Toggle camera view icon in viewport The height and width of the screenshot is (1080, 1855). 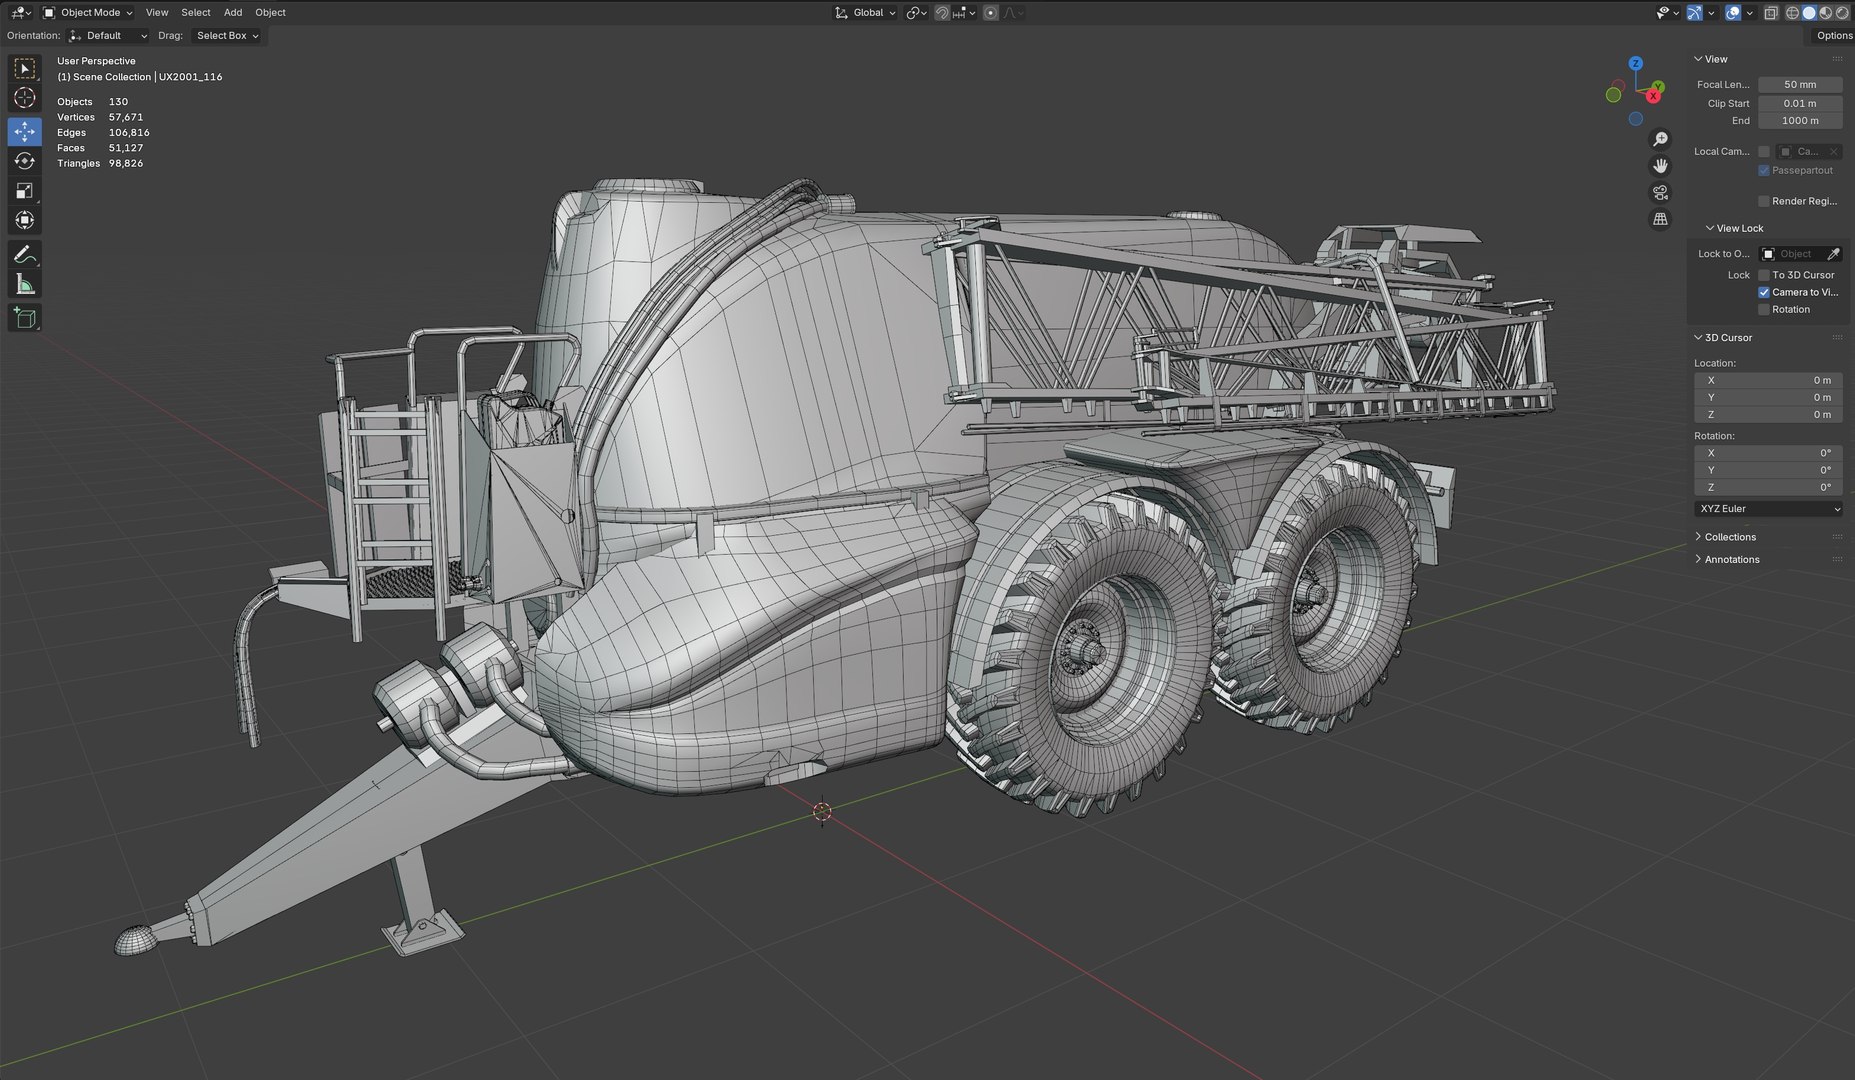pos(1660,192)
